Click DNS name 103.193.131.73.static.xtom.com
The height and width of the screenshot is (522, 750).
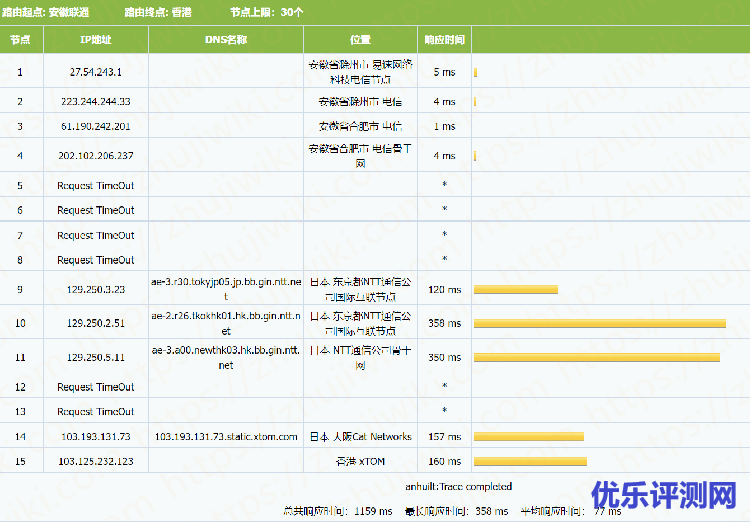226,437
